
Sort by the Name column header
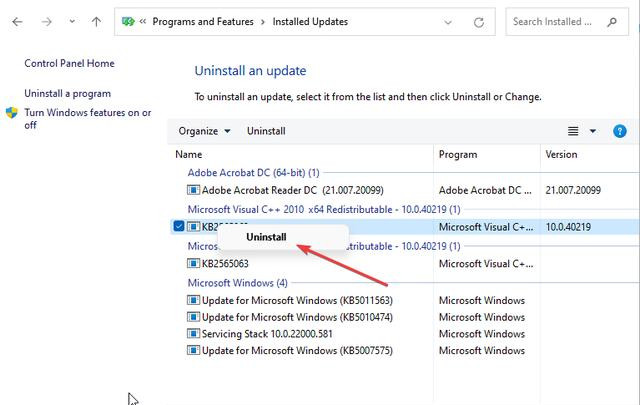coord(189,154)
